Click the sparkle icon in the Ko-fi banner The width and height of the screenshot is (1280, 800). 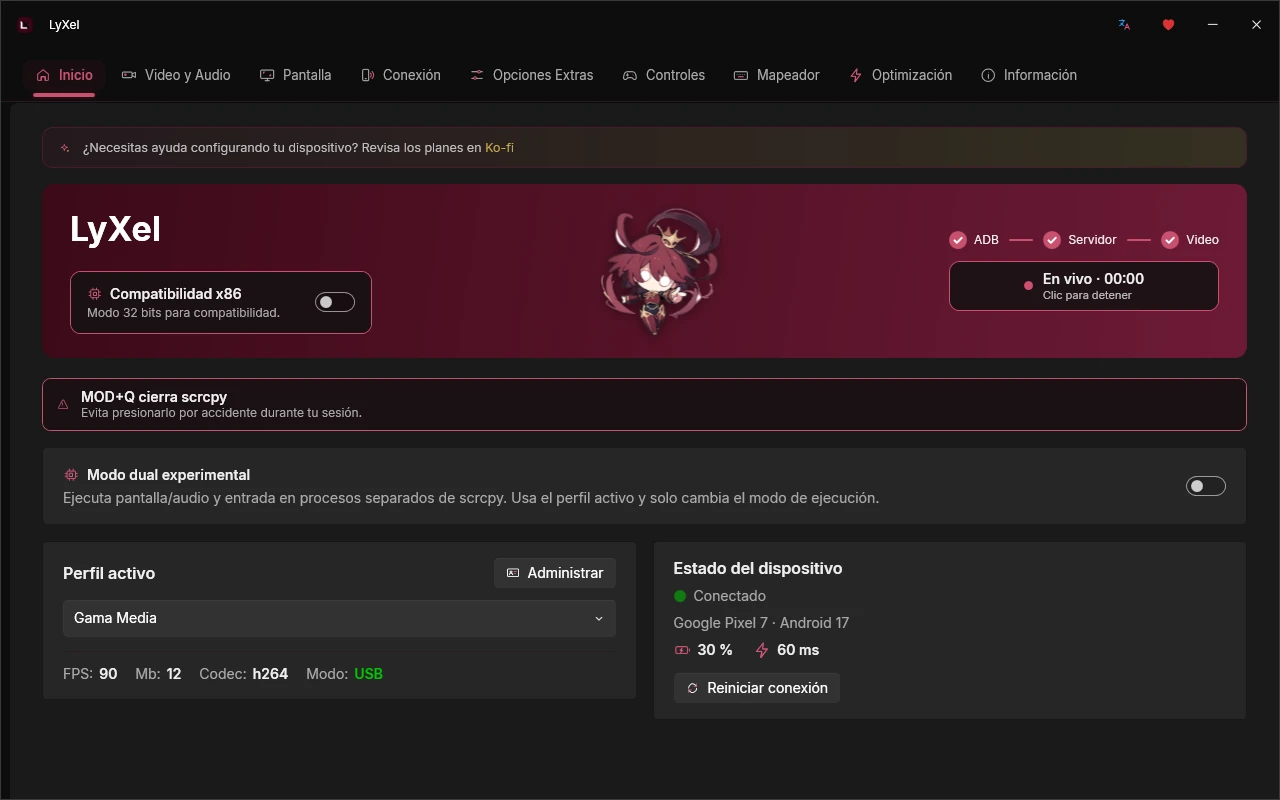(x=65, y=148)
